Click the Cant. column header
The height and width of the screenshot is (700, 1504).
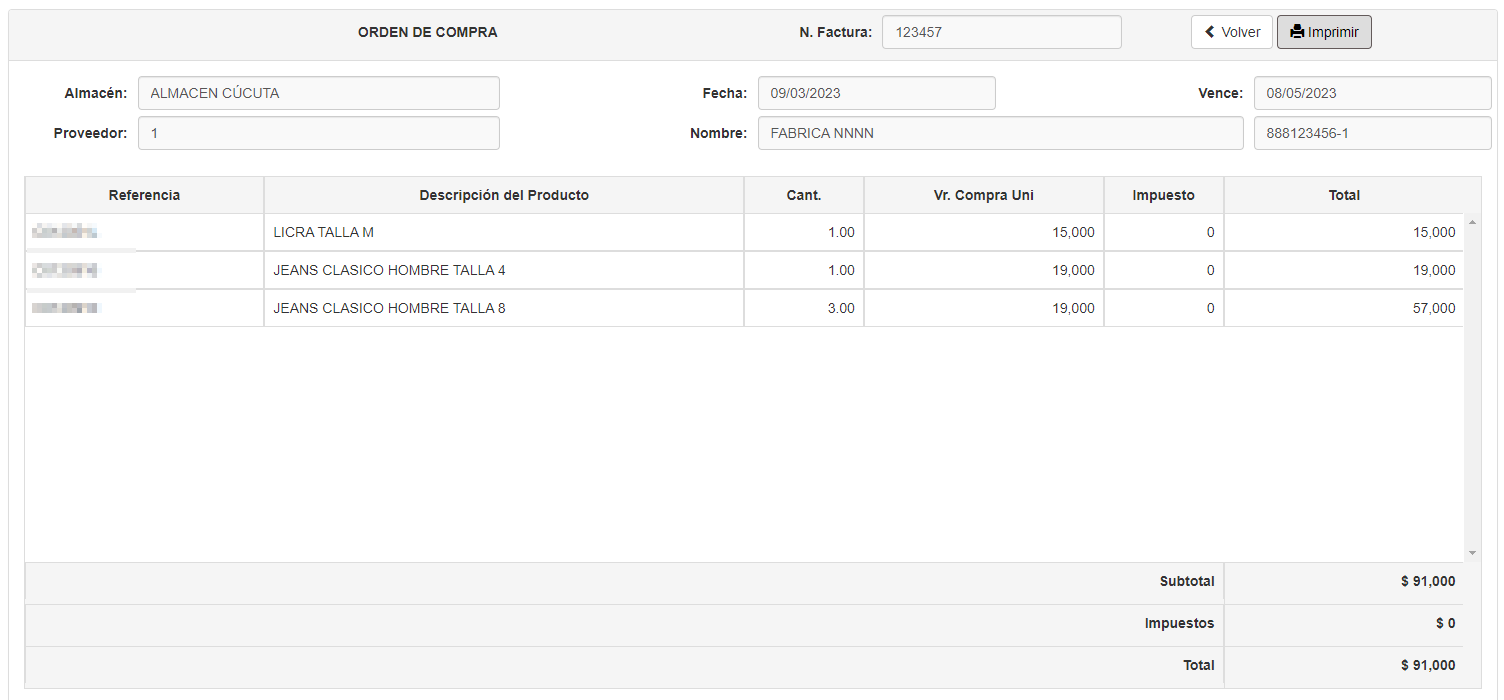(x=804, y=195)
